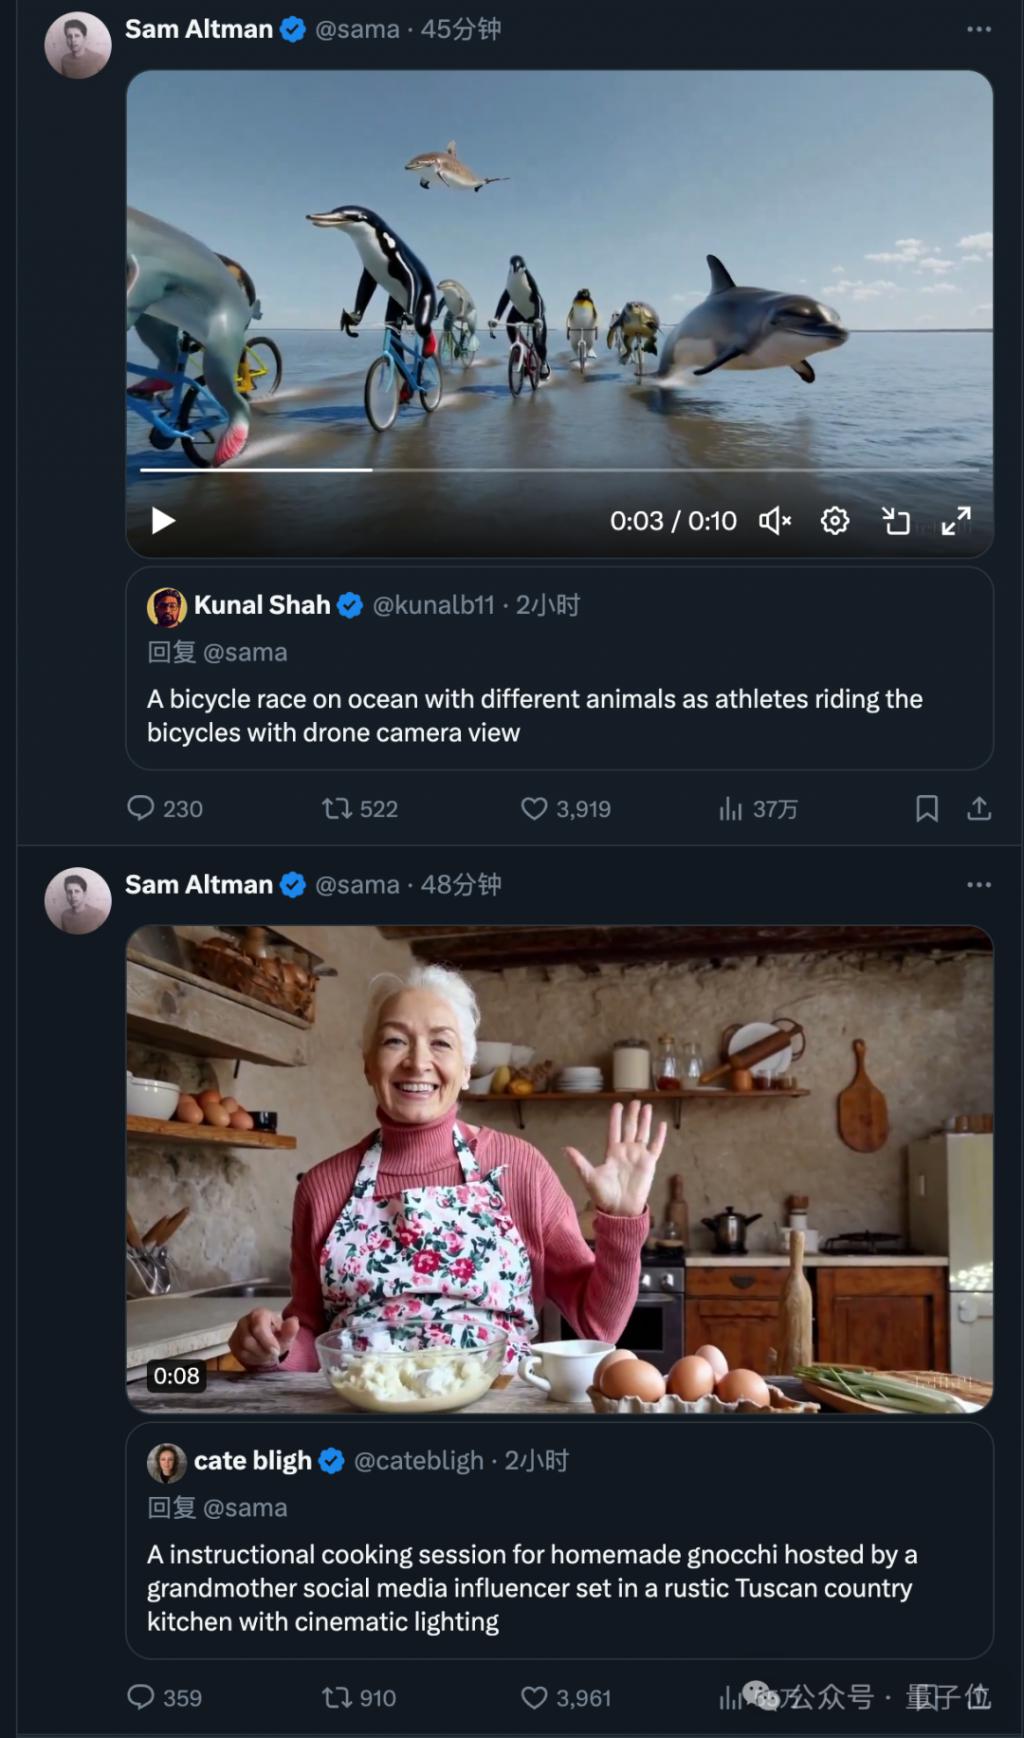The image size is (1024, 1738).
Task: Open more options on the 48分钟 tweet
Action: 979,885
